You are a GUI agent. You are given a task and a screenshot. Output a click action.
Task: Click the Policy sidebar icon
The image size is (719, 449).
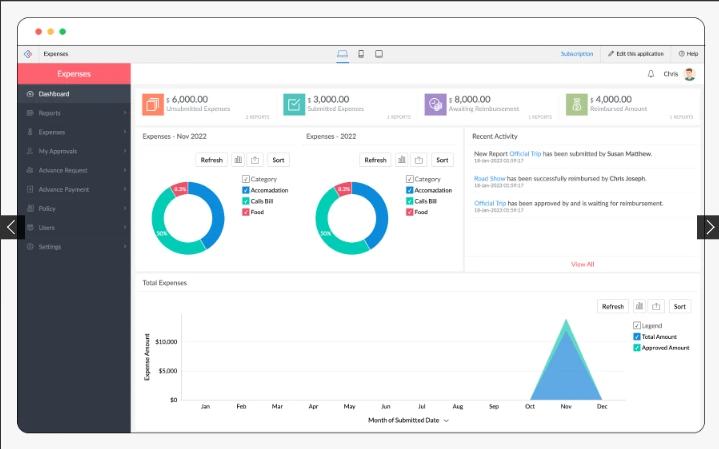pos(30,208)
